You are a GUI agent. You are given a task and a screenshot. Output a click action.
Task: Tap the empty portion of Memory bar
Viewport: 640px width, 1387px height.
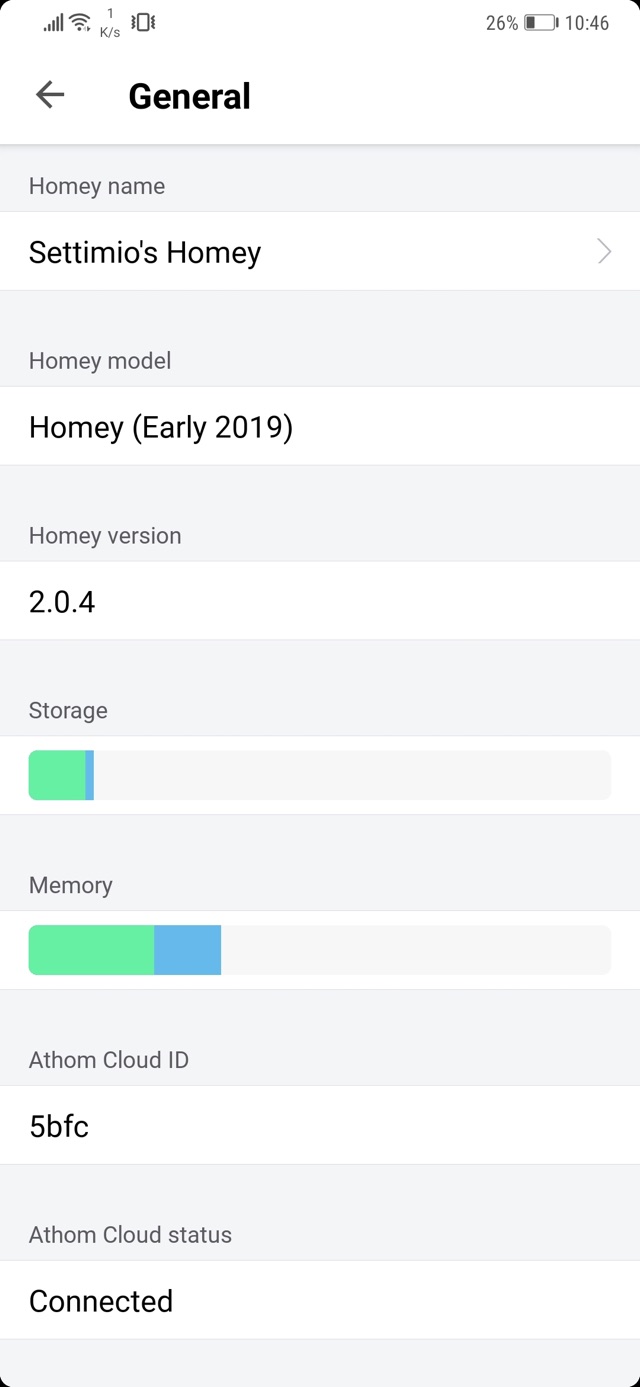[x=415, y=950]
